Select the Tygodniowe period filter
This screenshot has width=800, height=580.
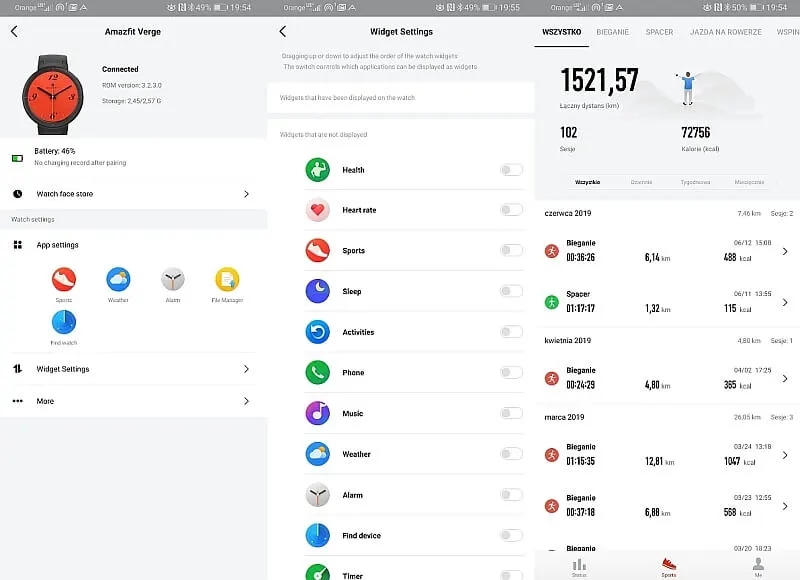pyautogui.click(x=695, y=182)
